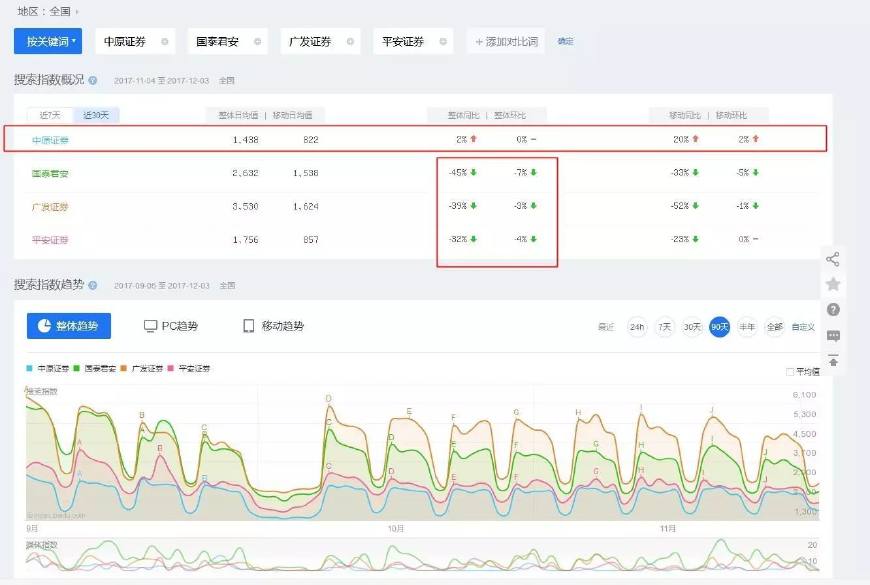The image size is (870, 585).
Task: Select the 移动趋势 tab
Action: click(274, 326)
